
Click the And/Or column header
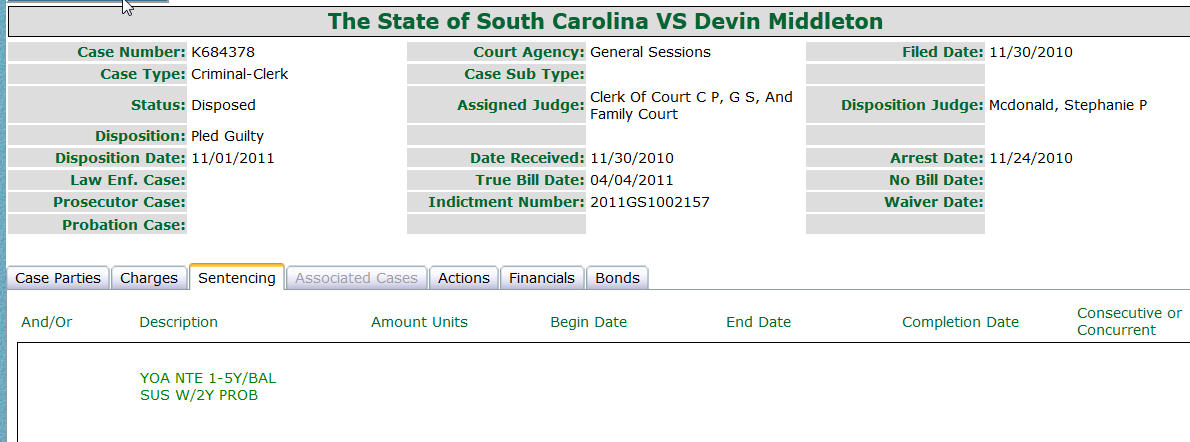coord(46,322)
